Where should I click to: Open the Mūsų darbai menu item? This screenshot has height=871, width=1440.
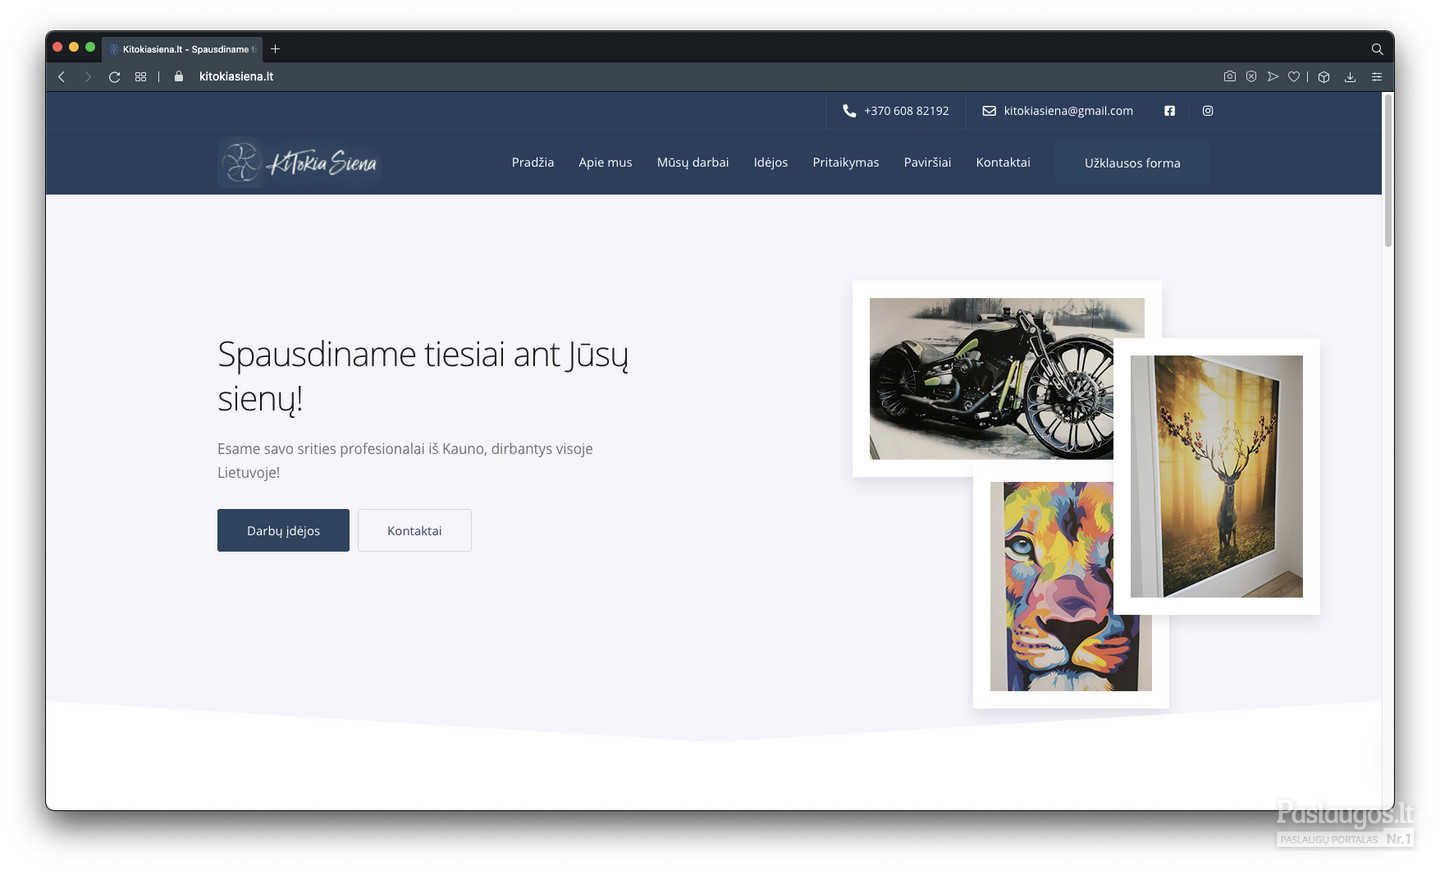point(693,162)
